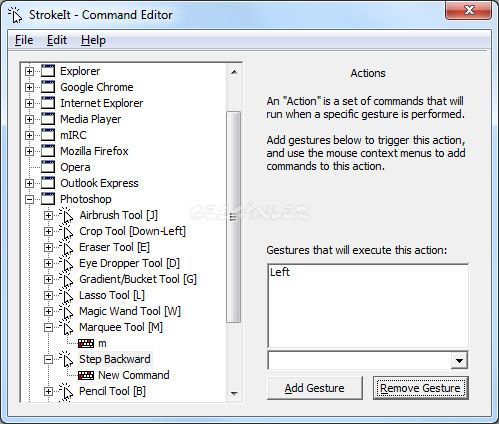Click the tree list scrollbar down arrow
The image size is (499, 424).
coord(234,394)
